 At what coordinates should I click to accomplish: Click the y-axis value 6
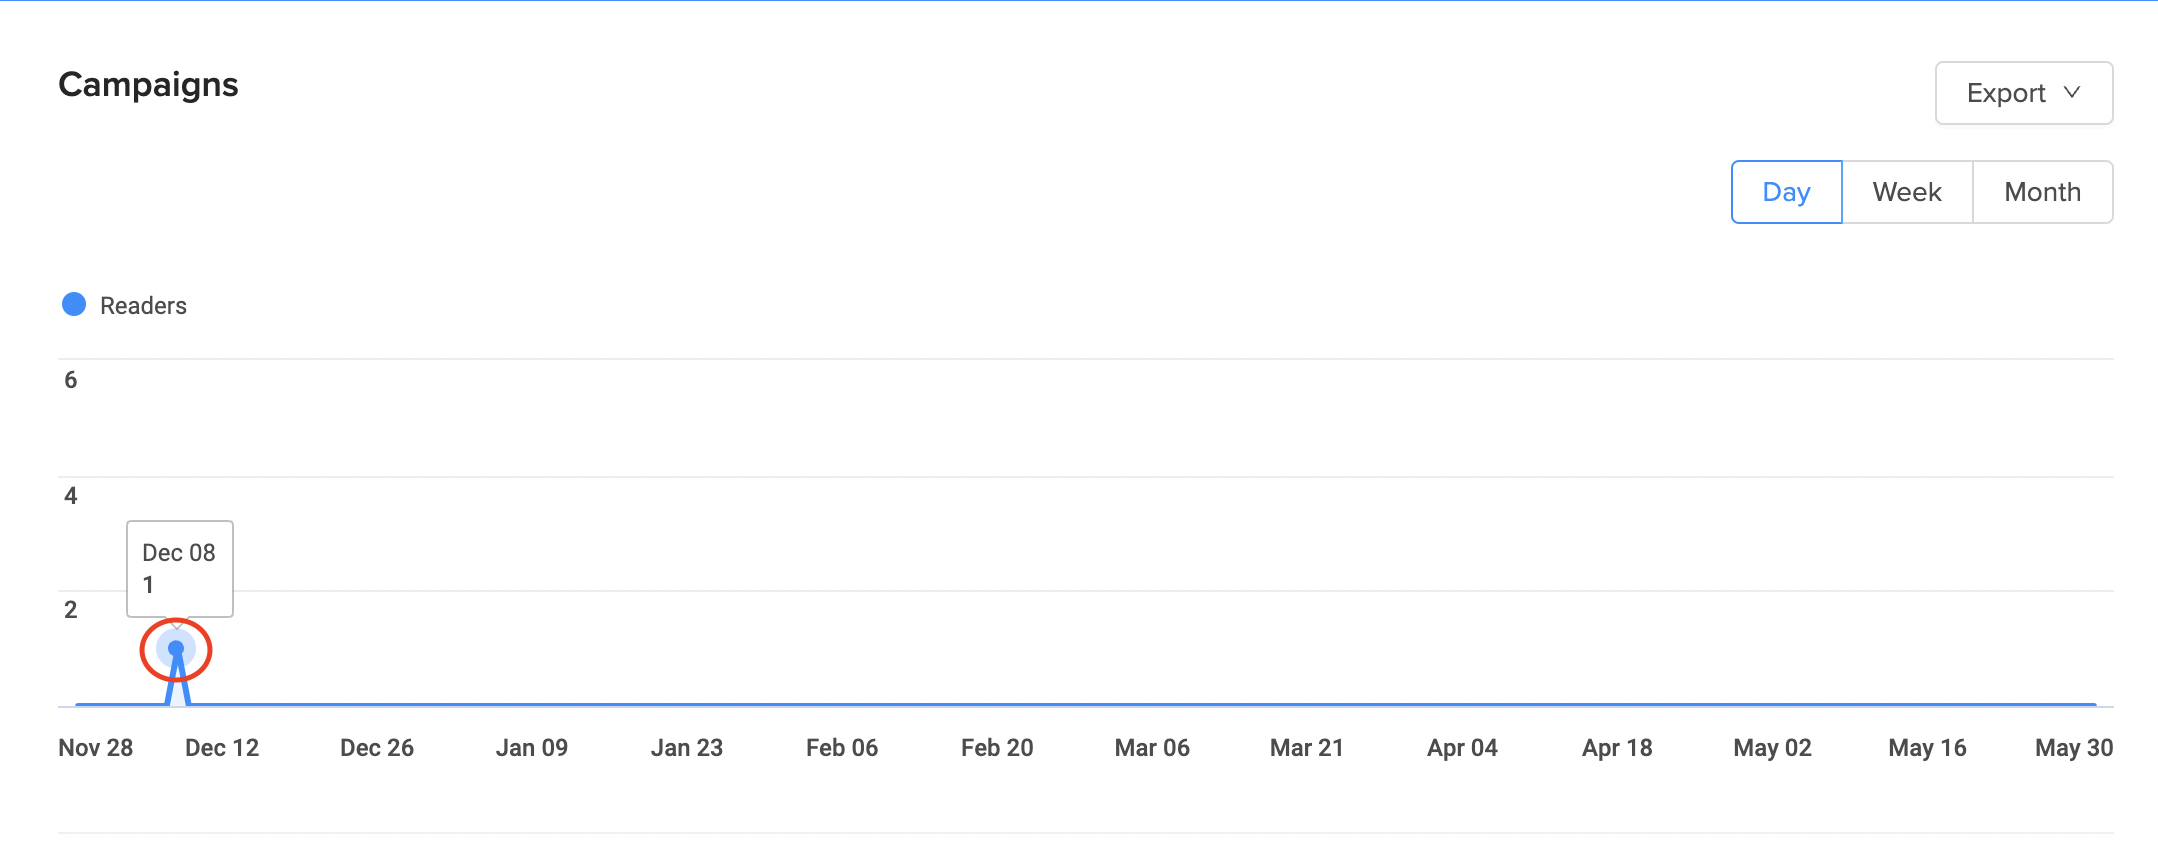pos(71,380)
